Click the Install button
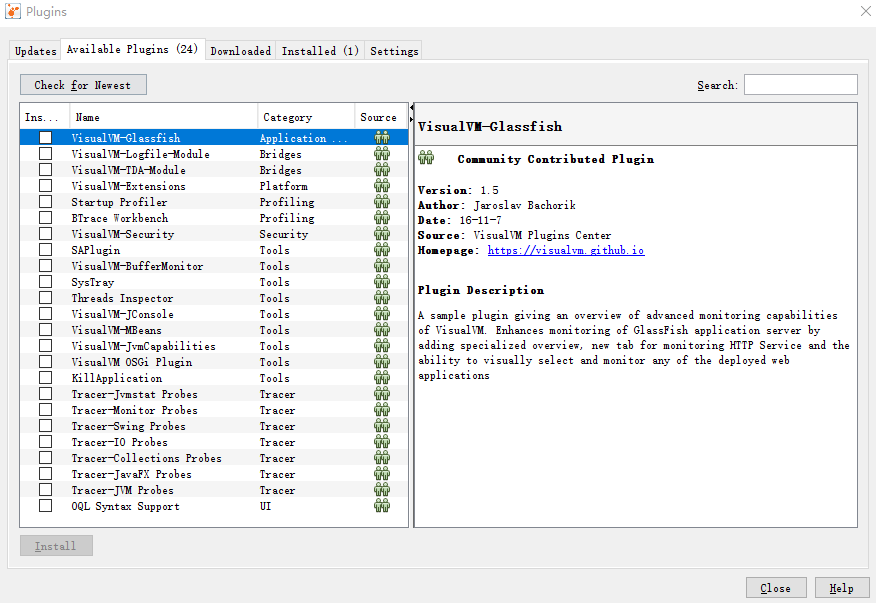Image resolution: width=876 pixels, height=603 pixels. pos(56,545)
